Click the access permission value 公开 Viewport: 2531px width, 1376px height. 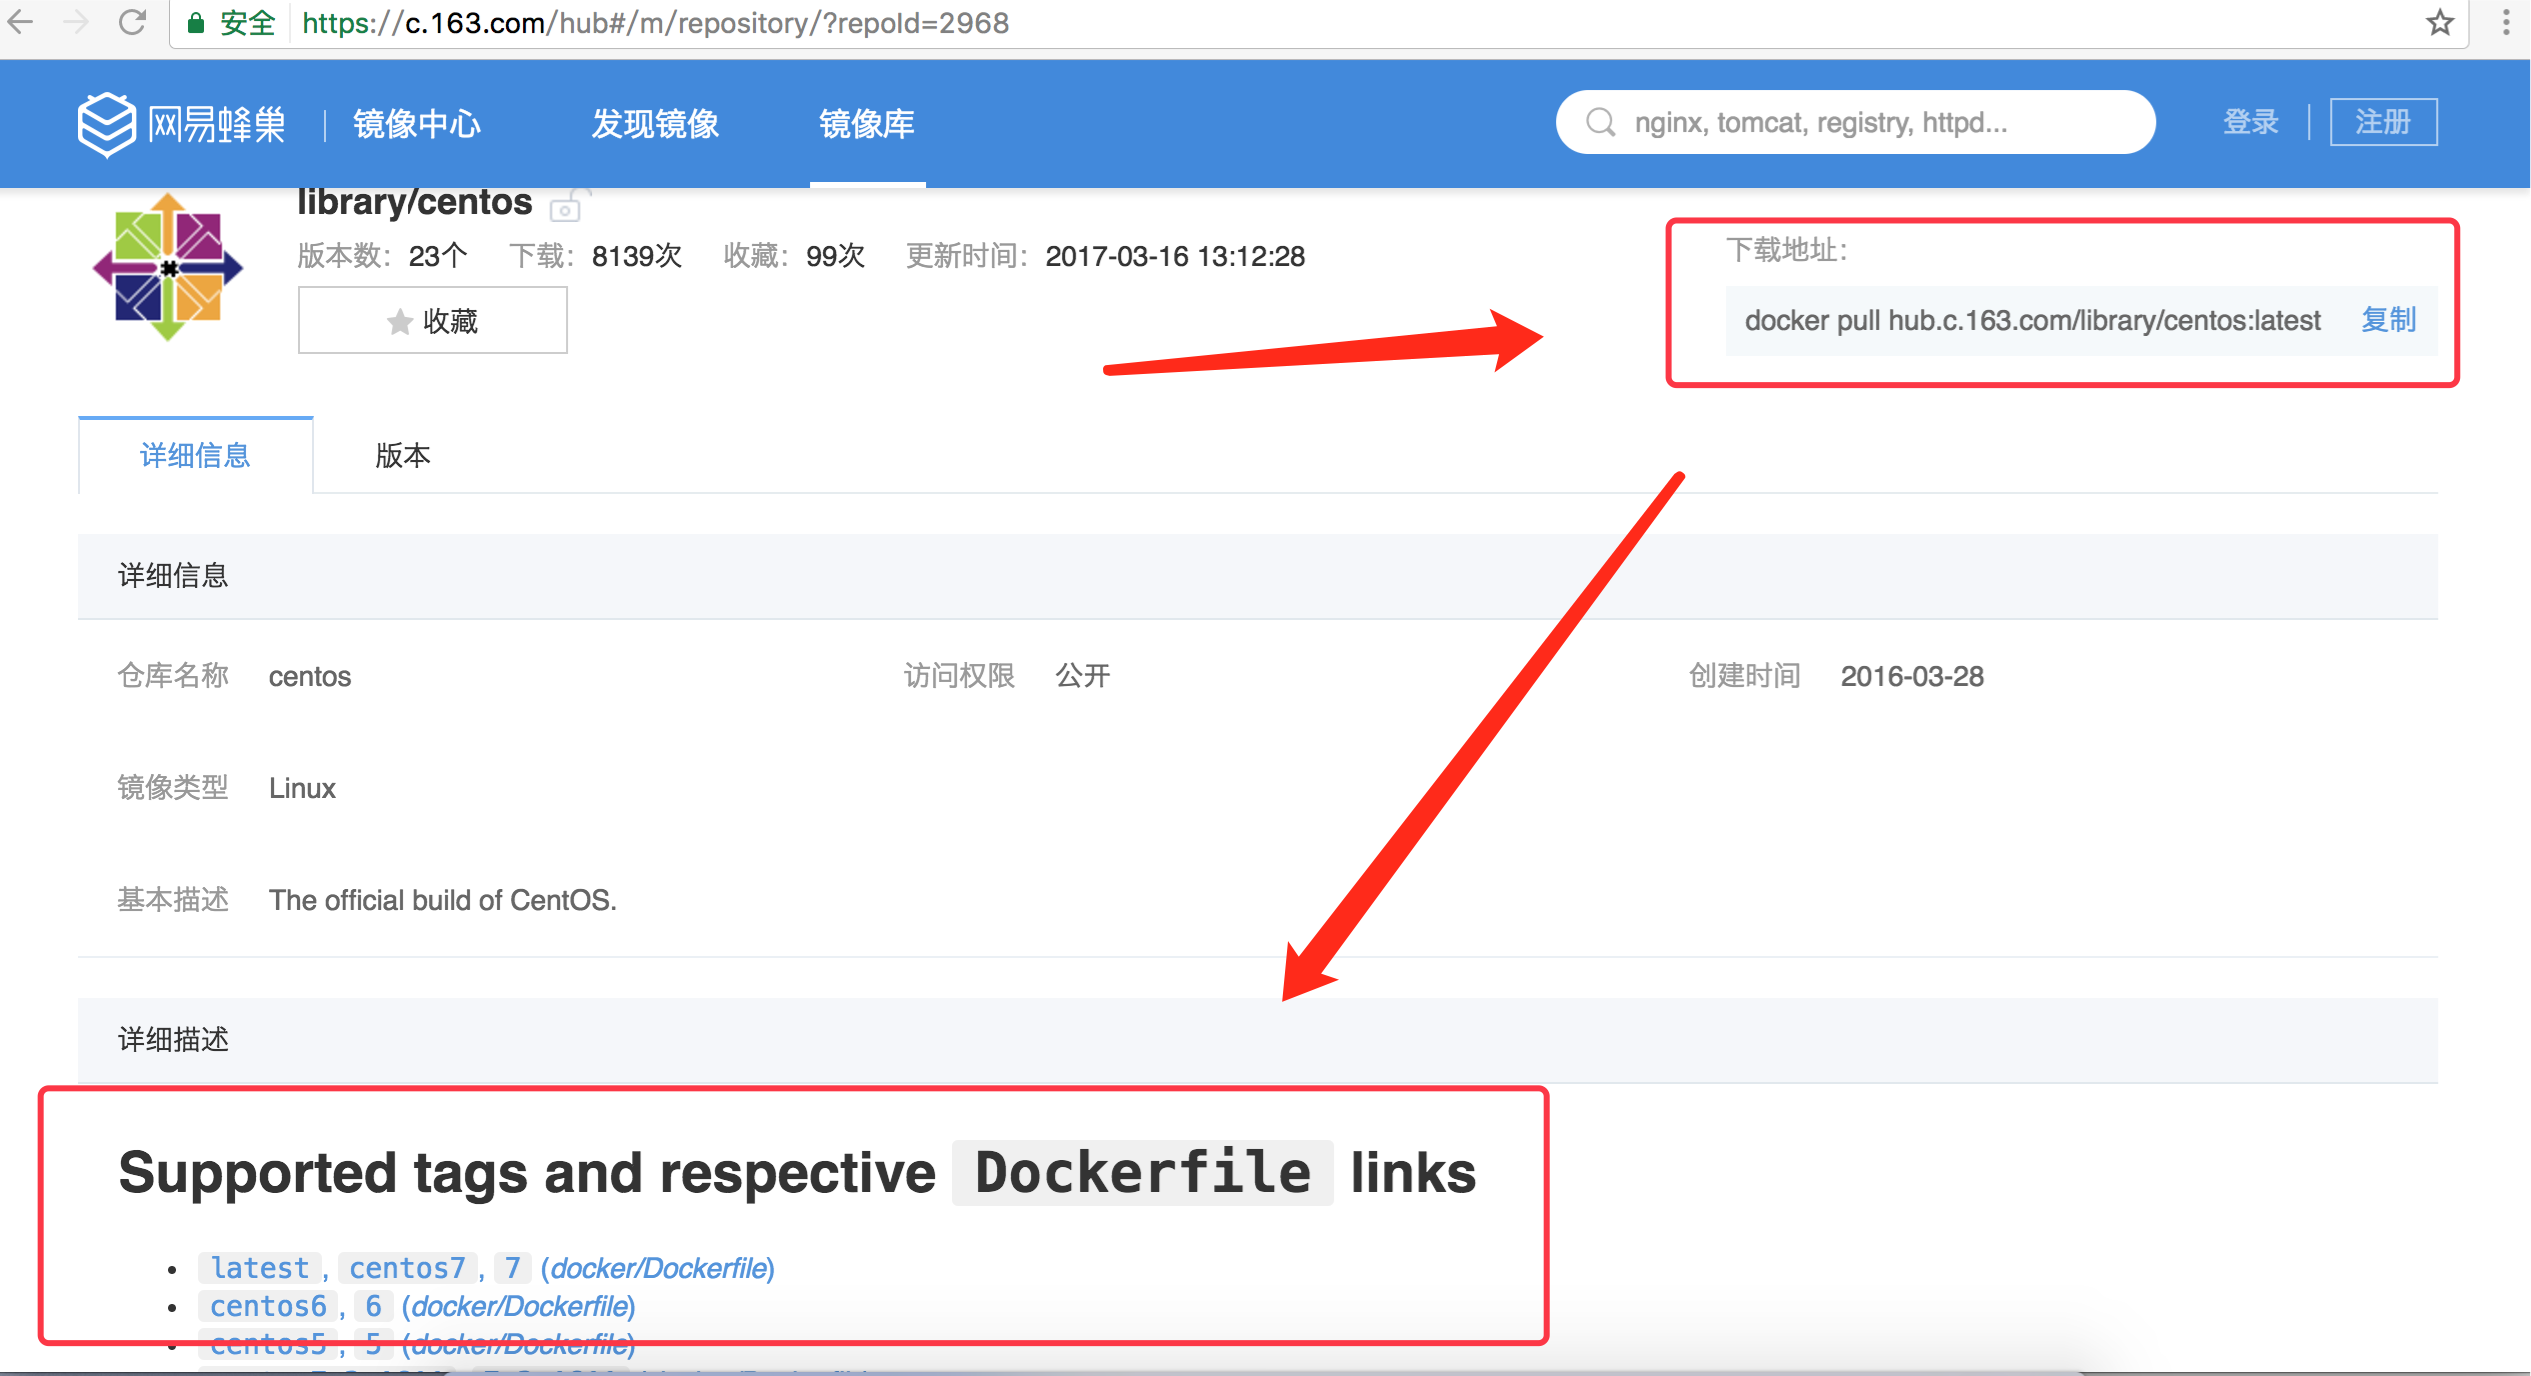click(x=1083, y=676)
